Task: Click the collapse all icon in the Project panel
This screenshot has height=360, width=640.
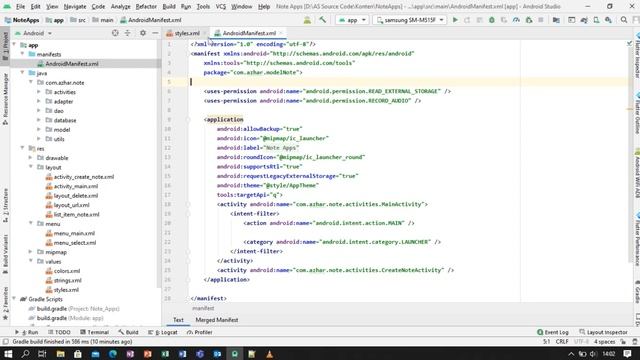Action: (x=127, y=33)
